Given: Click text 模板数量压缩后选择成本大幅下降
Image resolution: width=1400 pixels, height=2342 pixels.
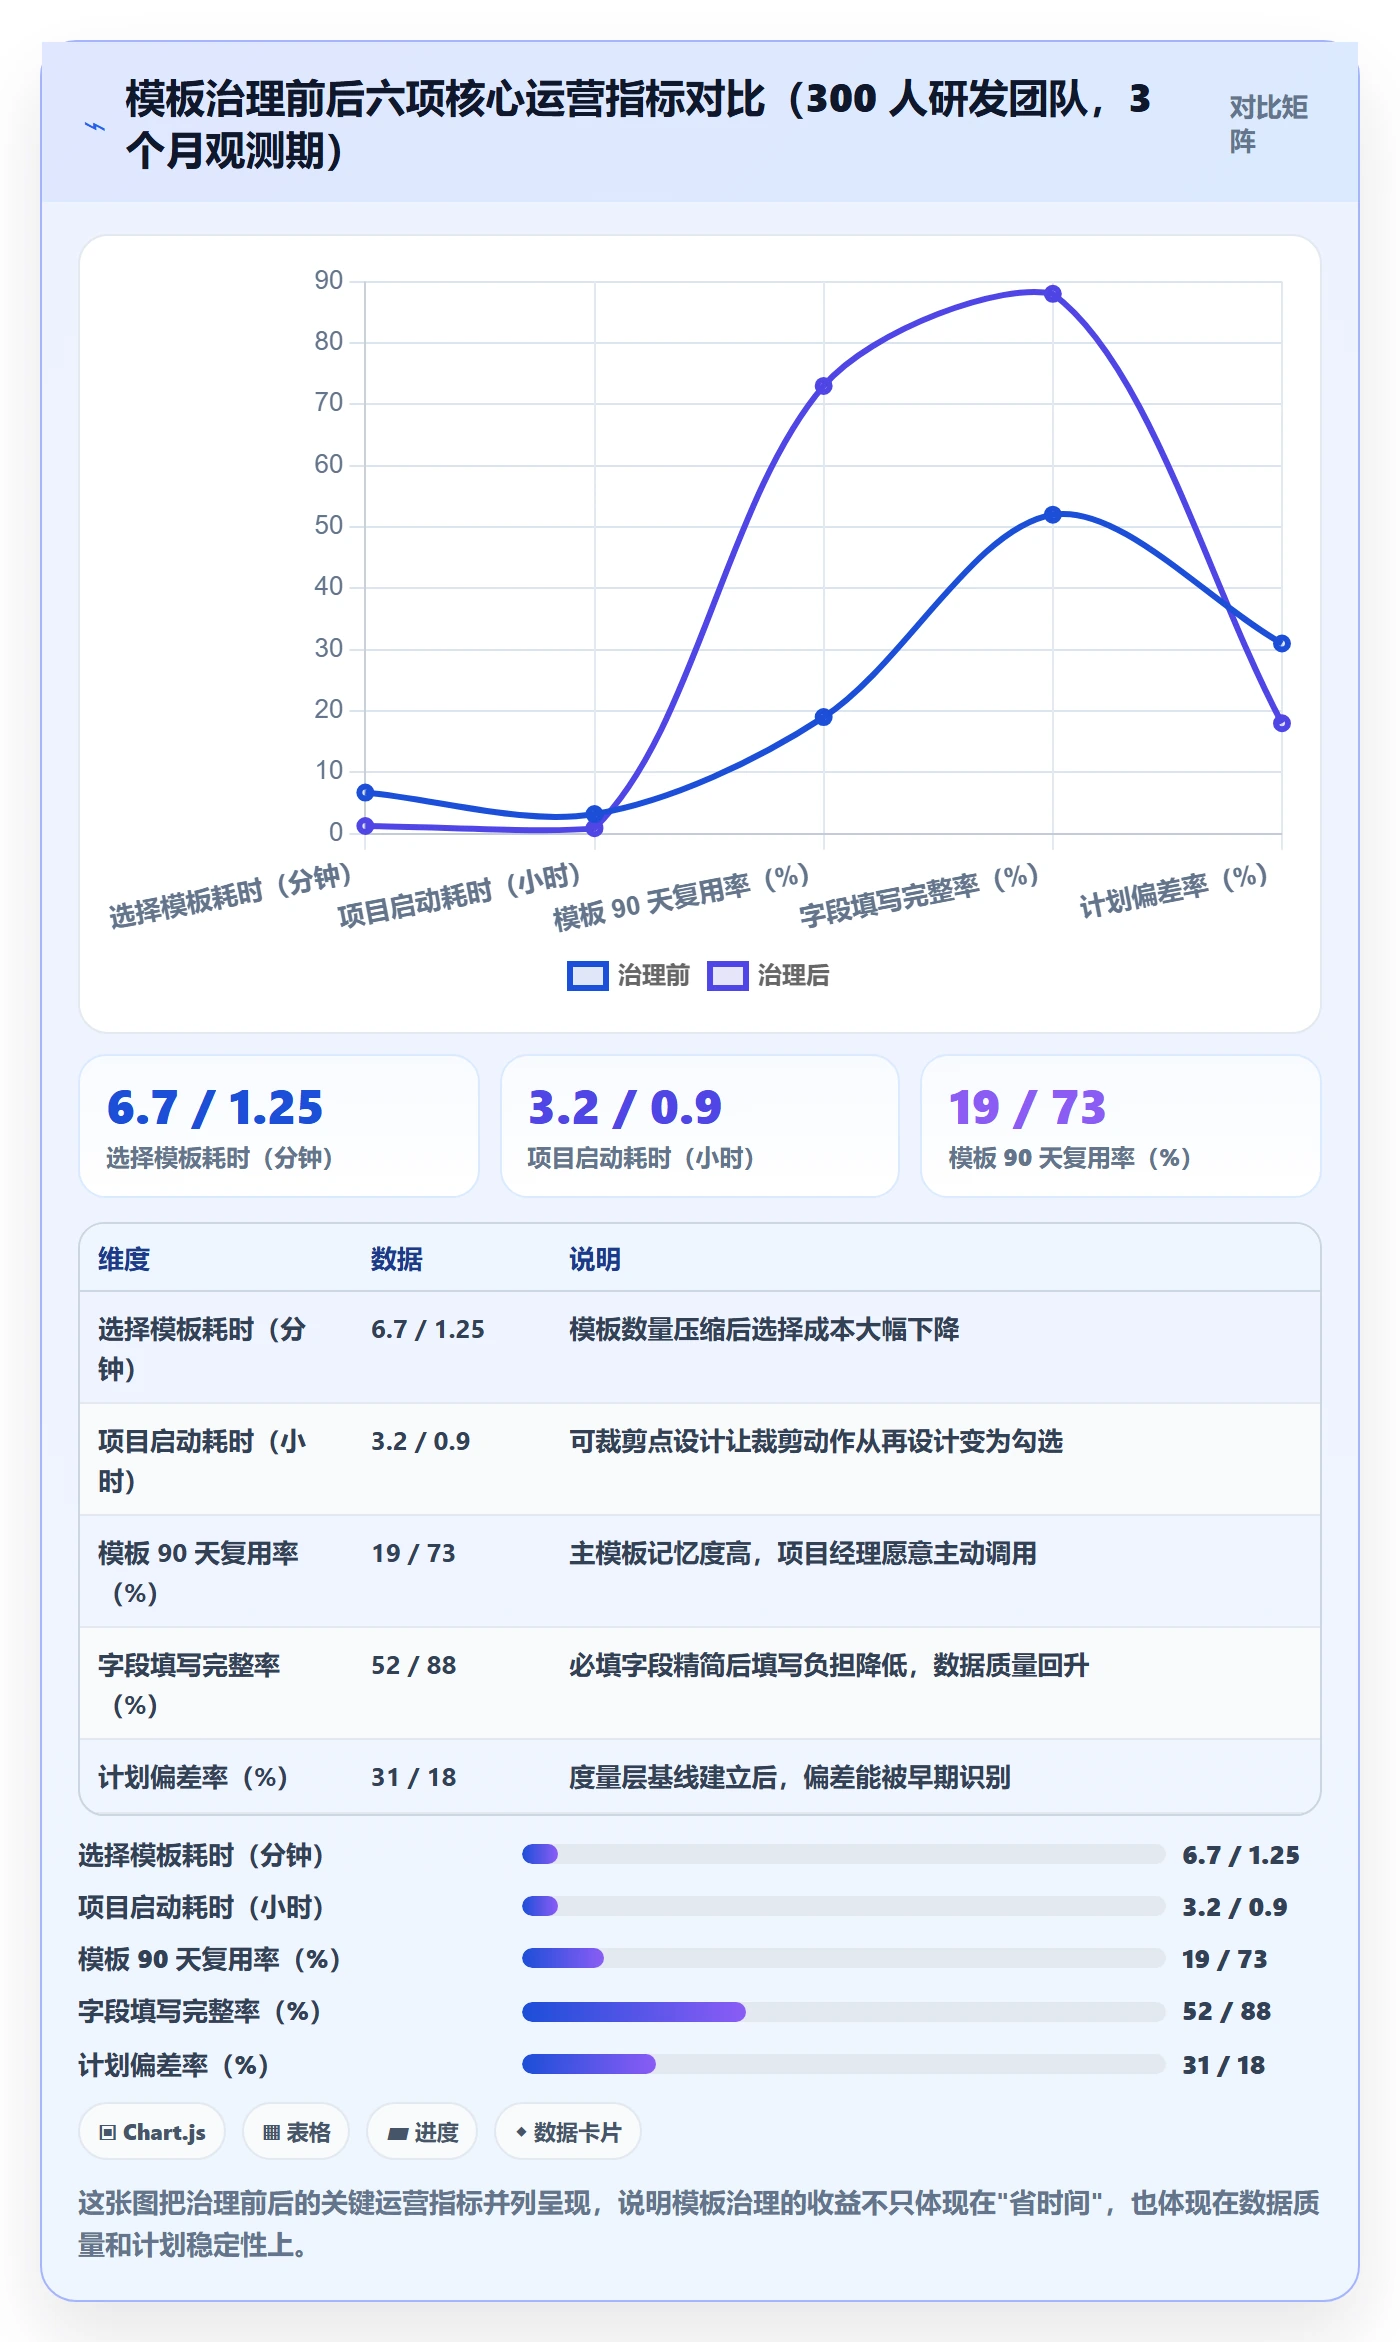Looking at the screenshot, I should 764,1329.
